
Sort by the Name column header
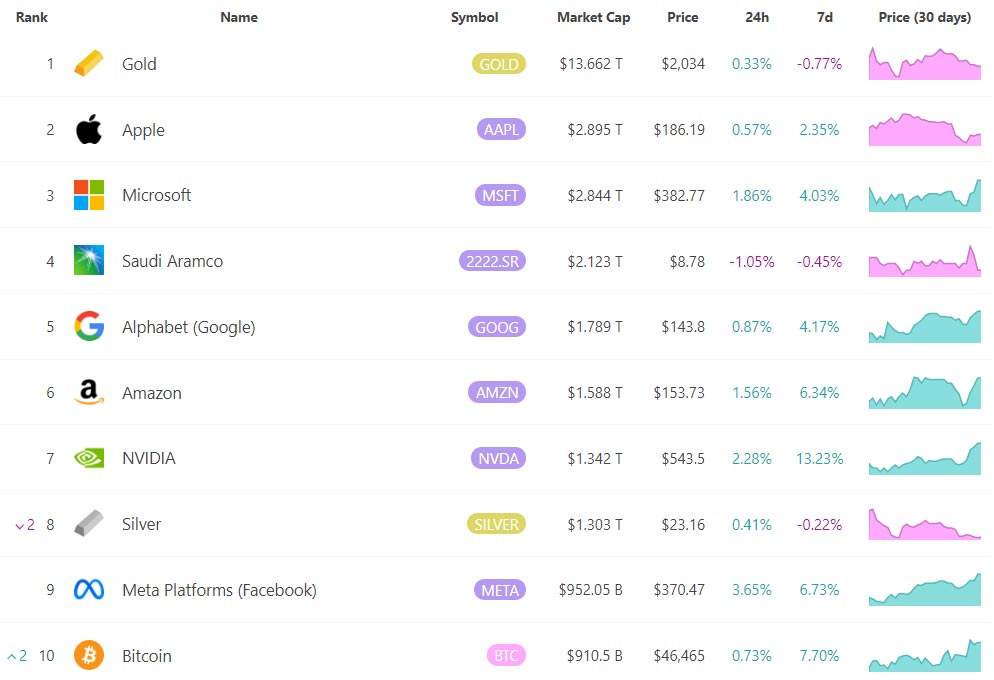click(239, 17)
